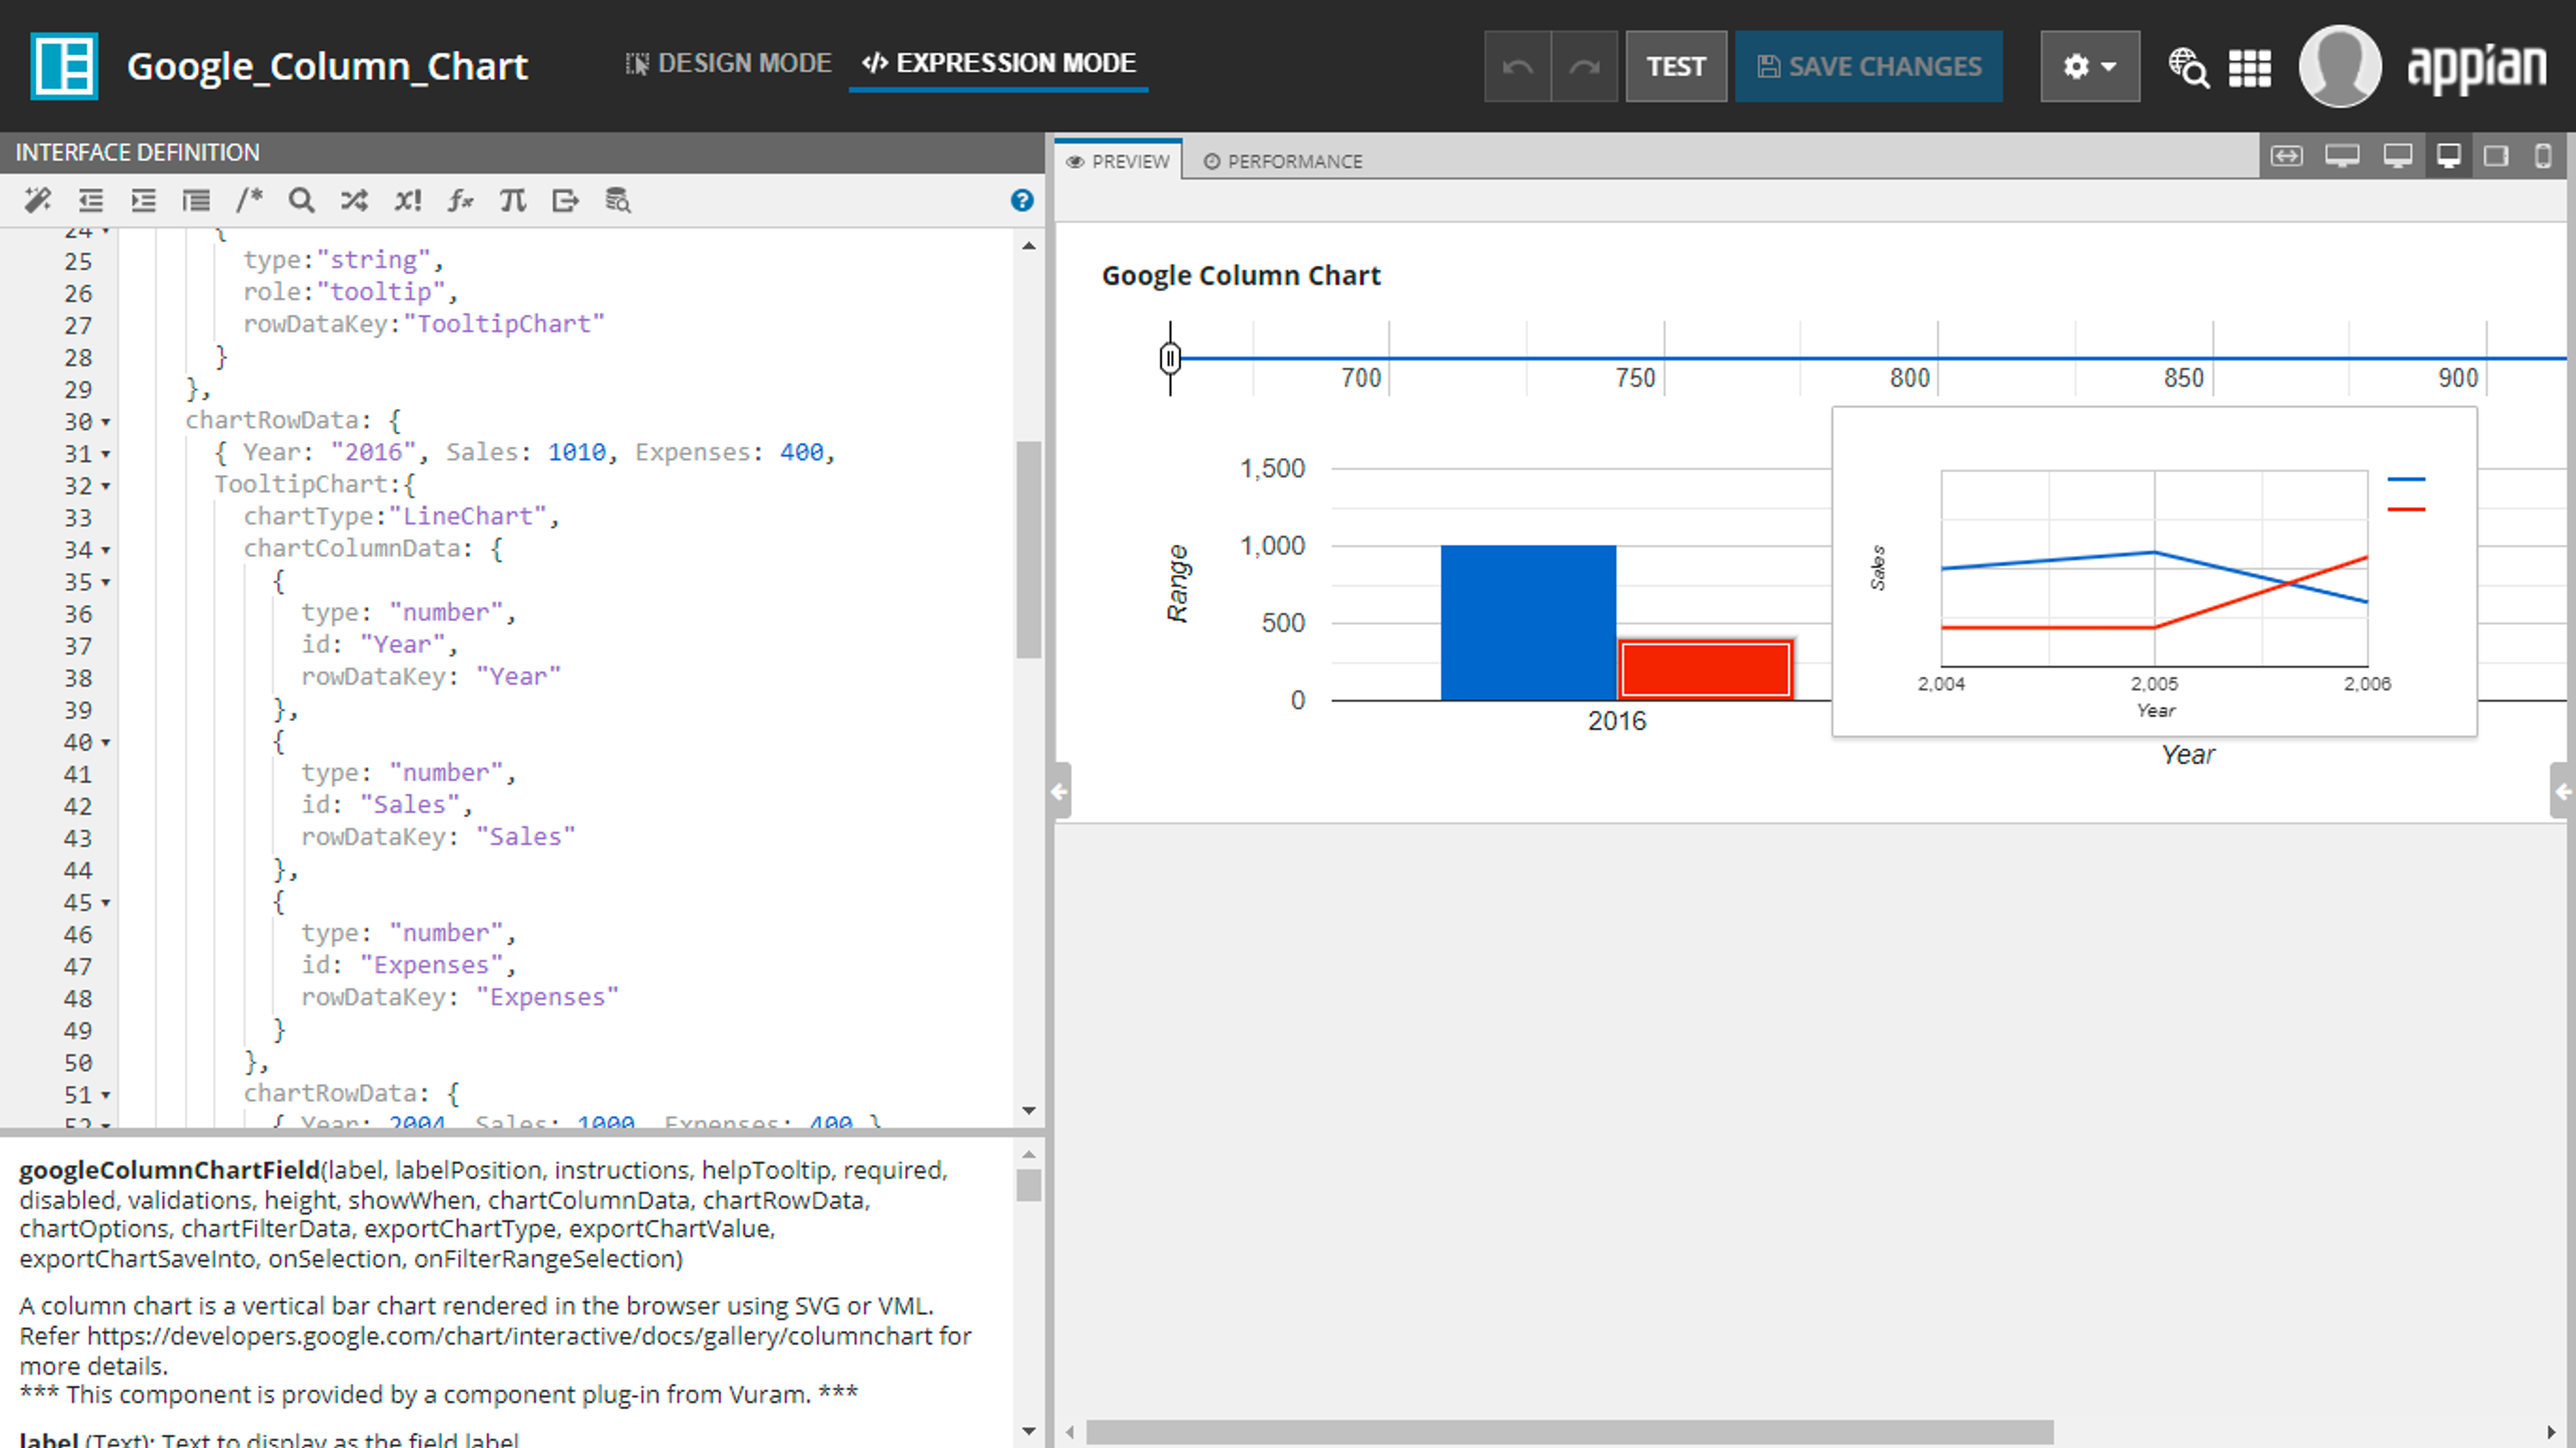Select the highlighted narrow desktop preview
This screenshot has height=1448, width=2576.
2448,156
